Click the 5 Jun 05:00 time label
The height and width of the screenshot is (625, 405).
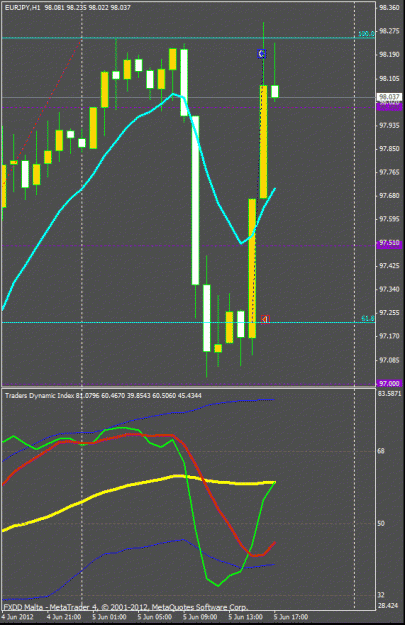pos(155,617)
